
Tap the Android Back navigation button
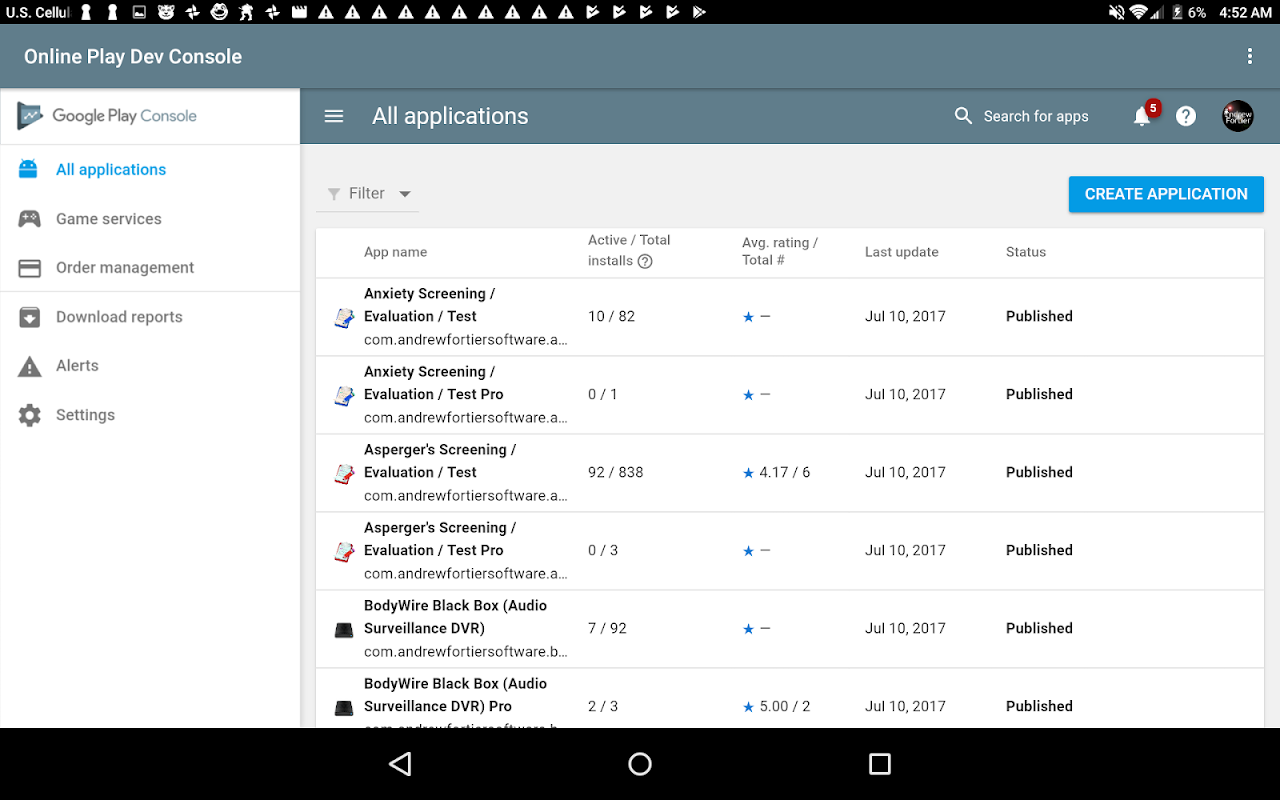pyautogui.click(x=400, y=764)
